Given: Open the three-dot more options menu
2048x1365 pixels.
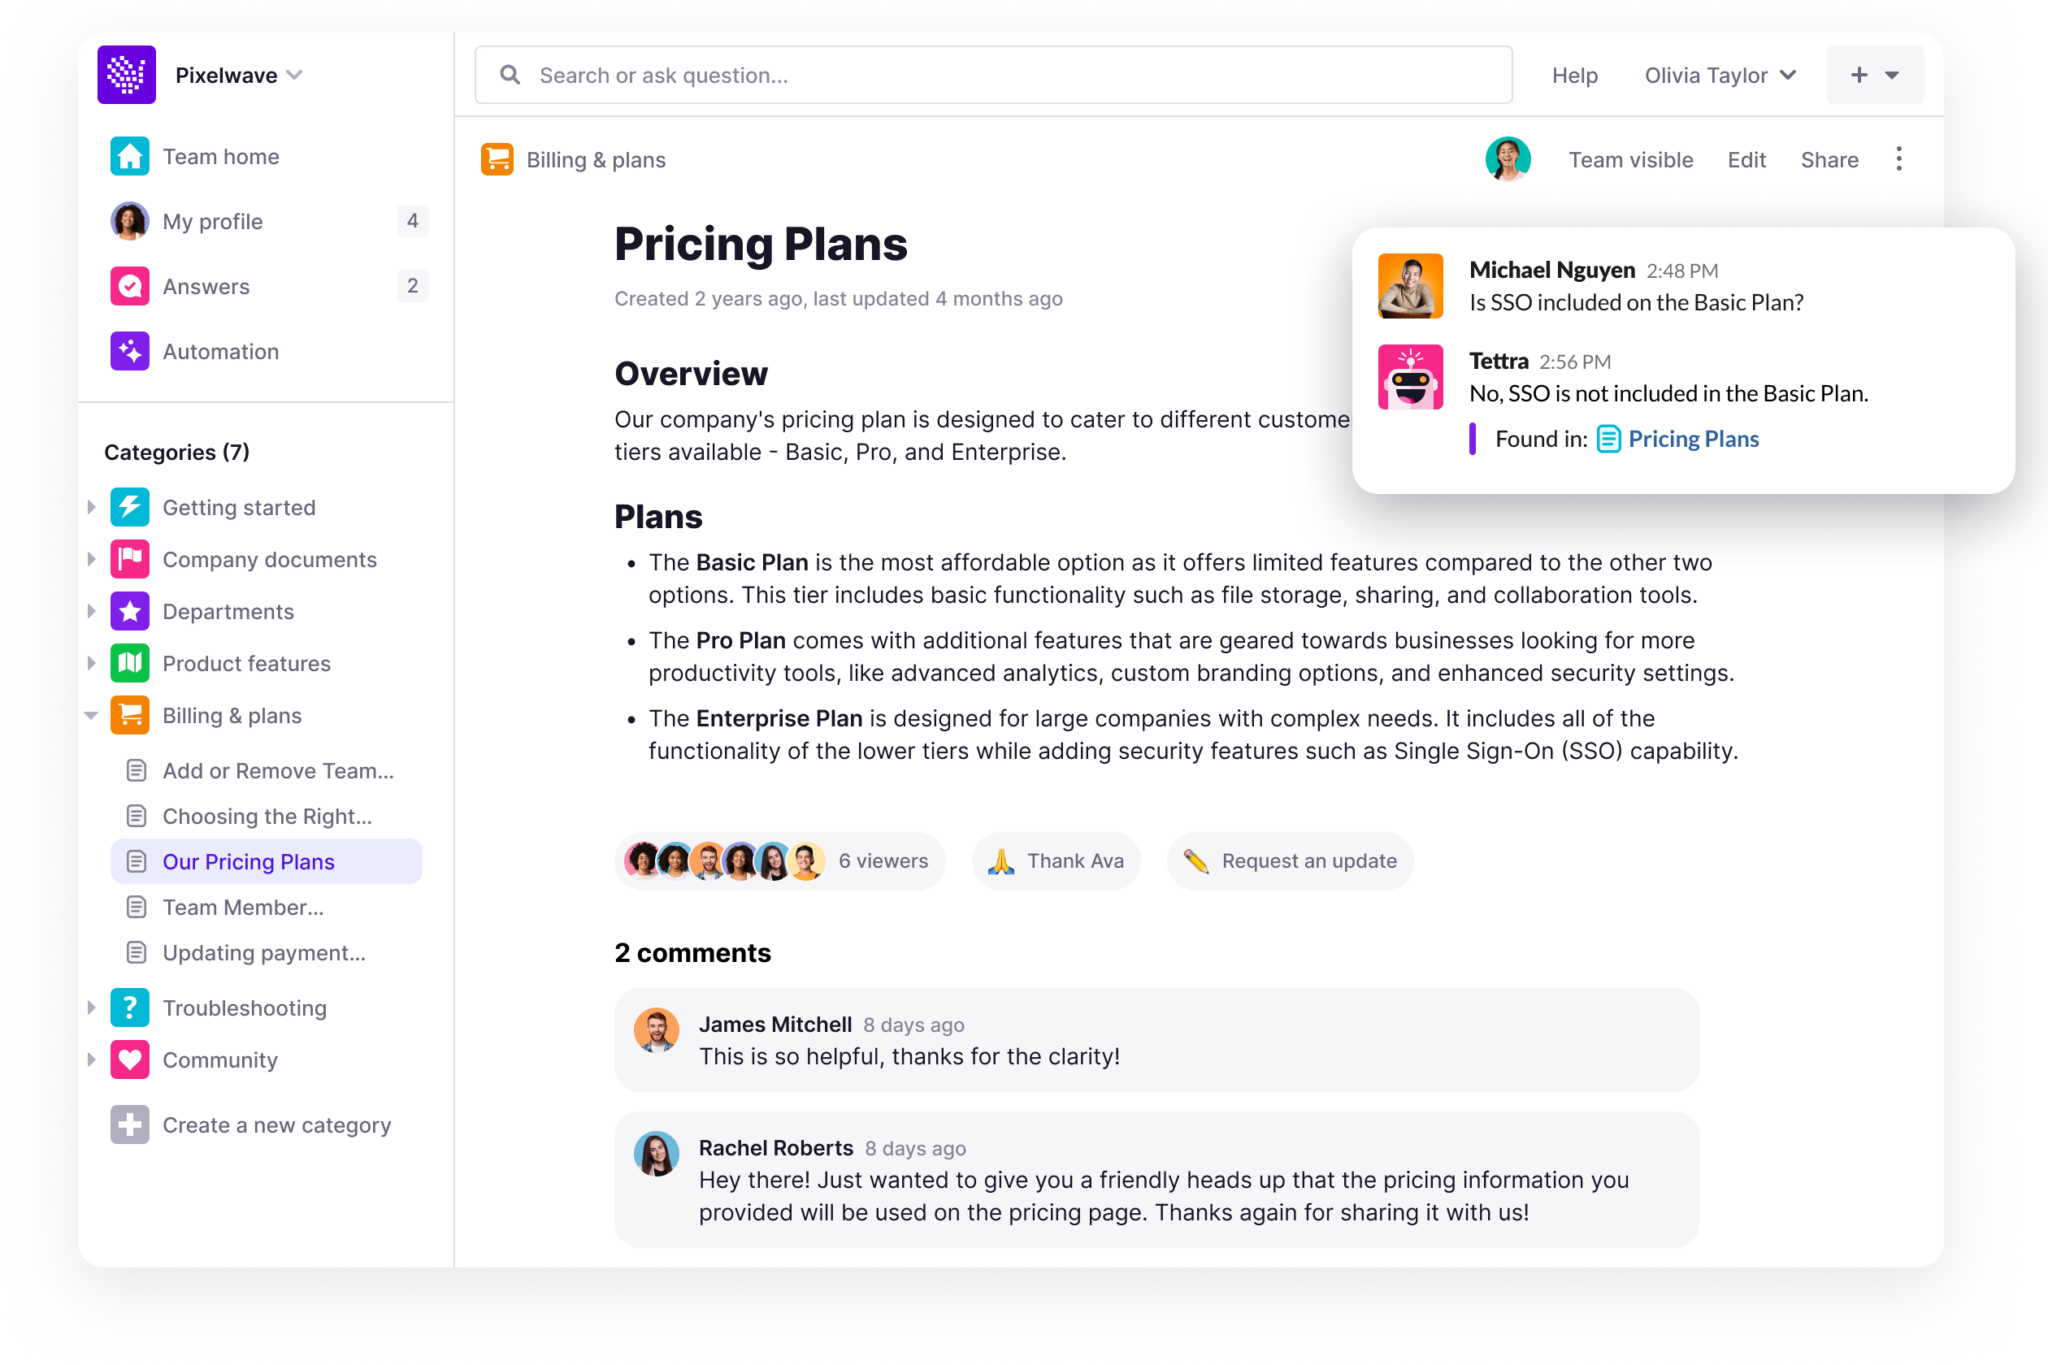Looking at the screenshot, I should tap(1898, 159).
